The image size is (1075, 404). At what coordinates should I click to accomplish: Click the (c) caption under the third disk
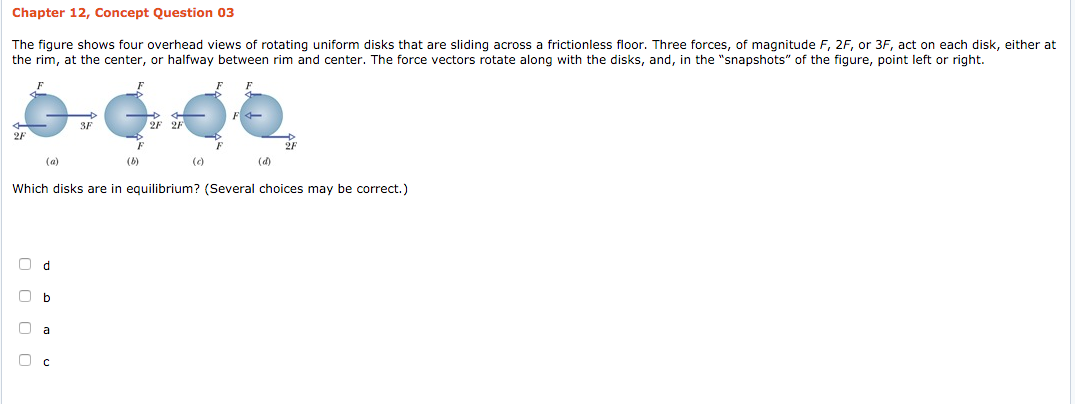click(197, 163)
